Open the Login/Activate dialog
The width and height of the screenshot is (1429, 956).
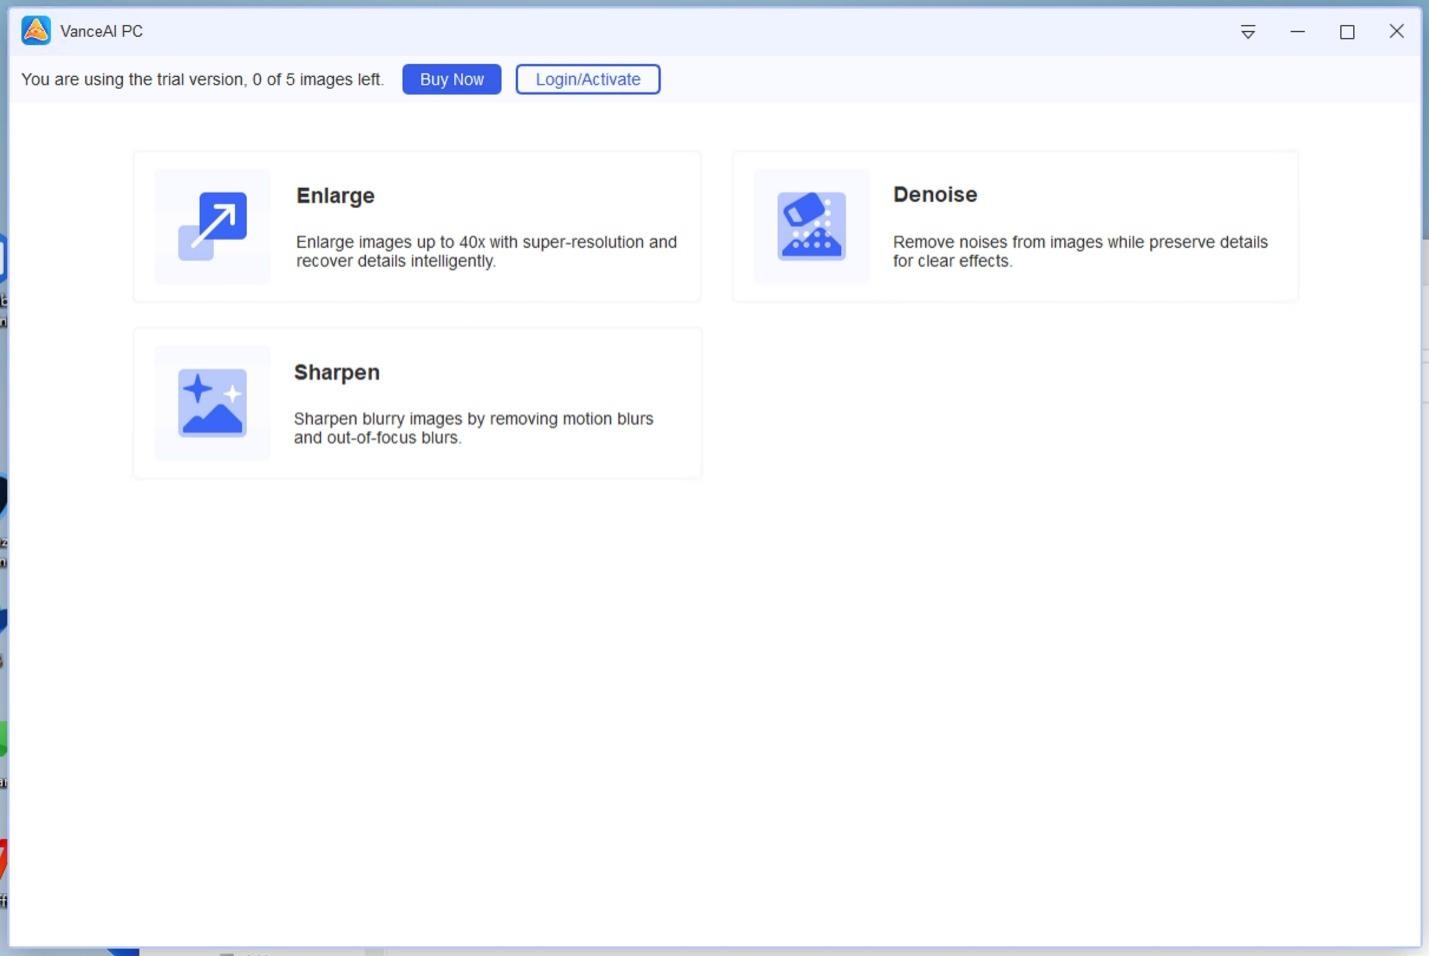coord(587,79)
